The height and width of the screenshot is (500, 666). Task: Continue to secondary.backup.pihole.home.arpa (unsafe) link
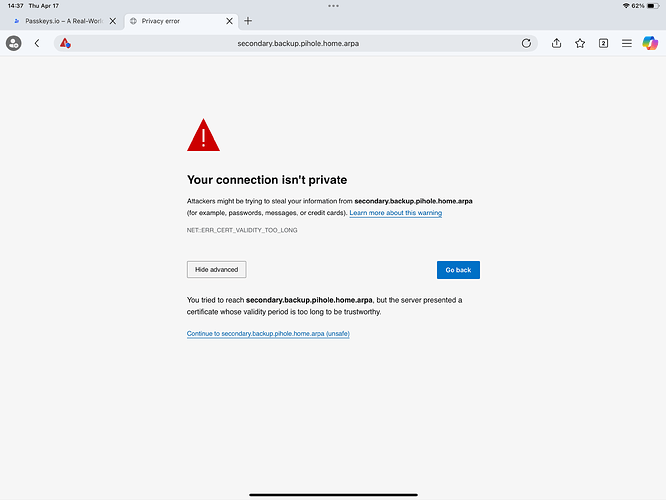(268, 333)
